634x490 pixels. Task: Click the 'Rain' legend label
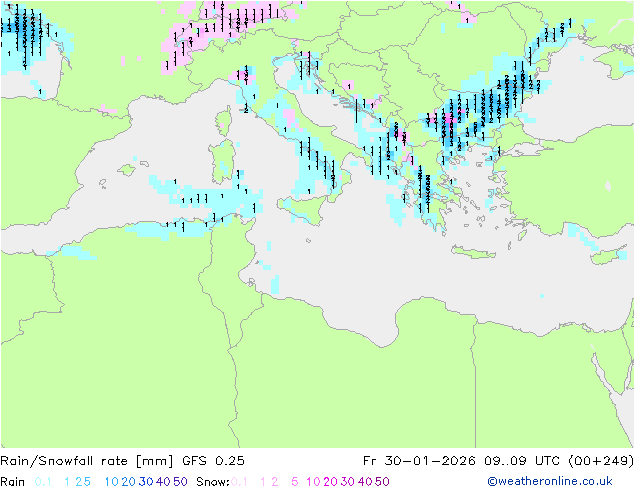pos(13,482)
